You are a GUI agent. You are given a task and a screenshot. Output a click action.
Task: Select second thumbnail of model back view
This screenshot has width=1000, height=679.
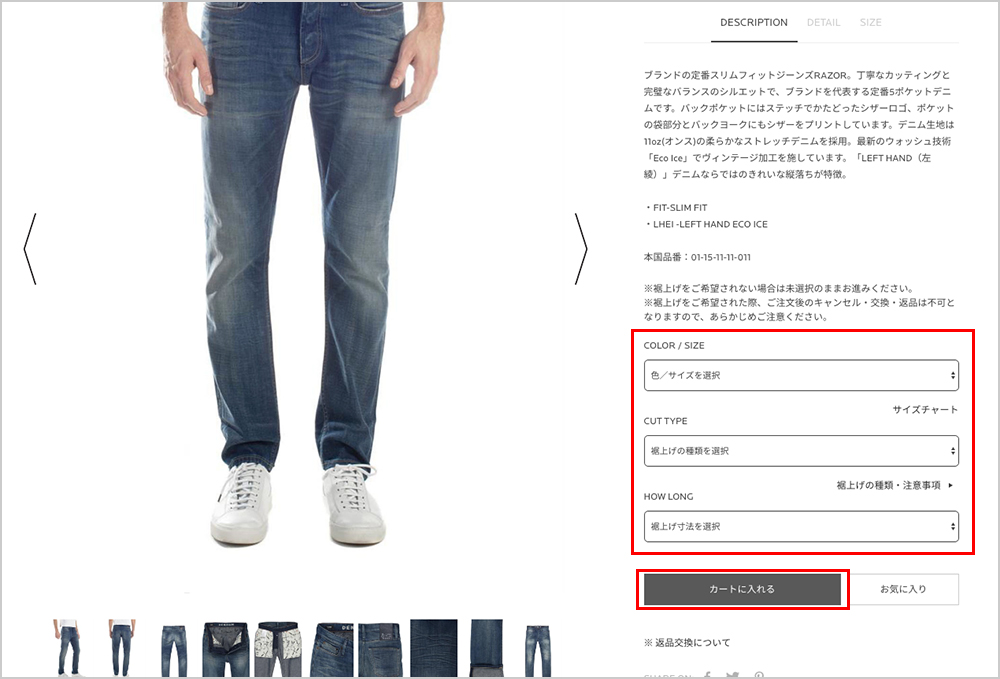(121, 648)
